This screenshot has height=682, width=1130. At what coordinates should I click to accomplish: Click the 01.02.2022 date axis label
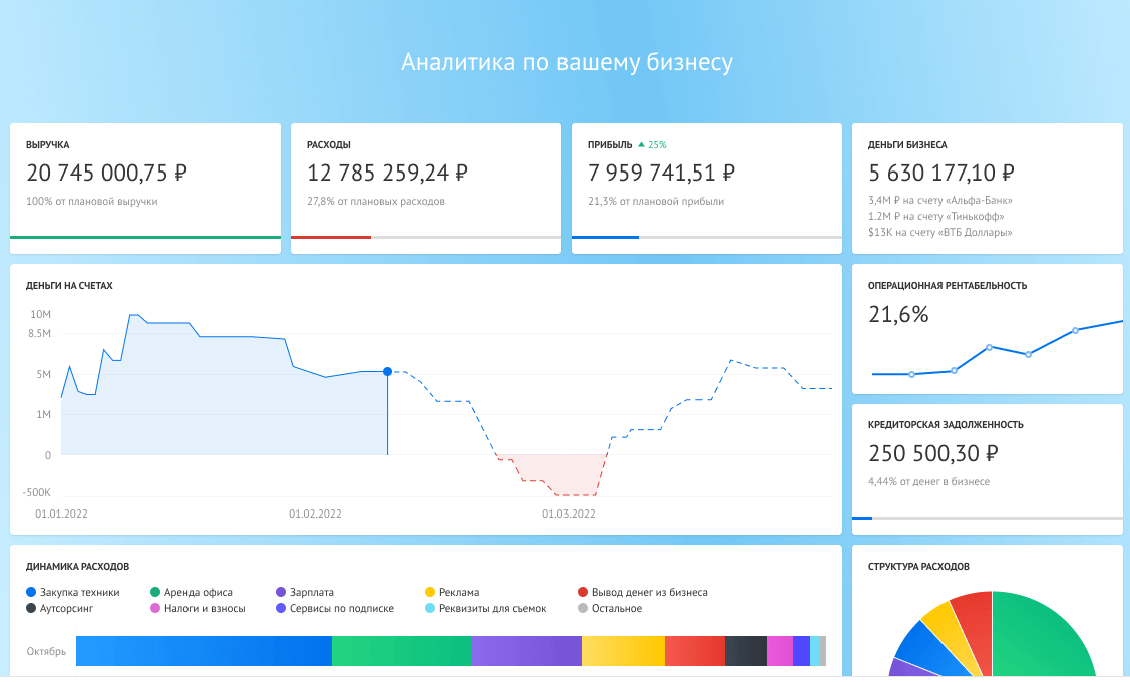coord(315,514)
